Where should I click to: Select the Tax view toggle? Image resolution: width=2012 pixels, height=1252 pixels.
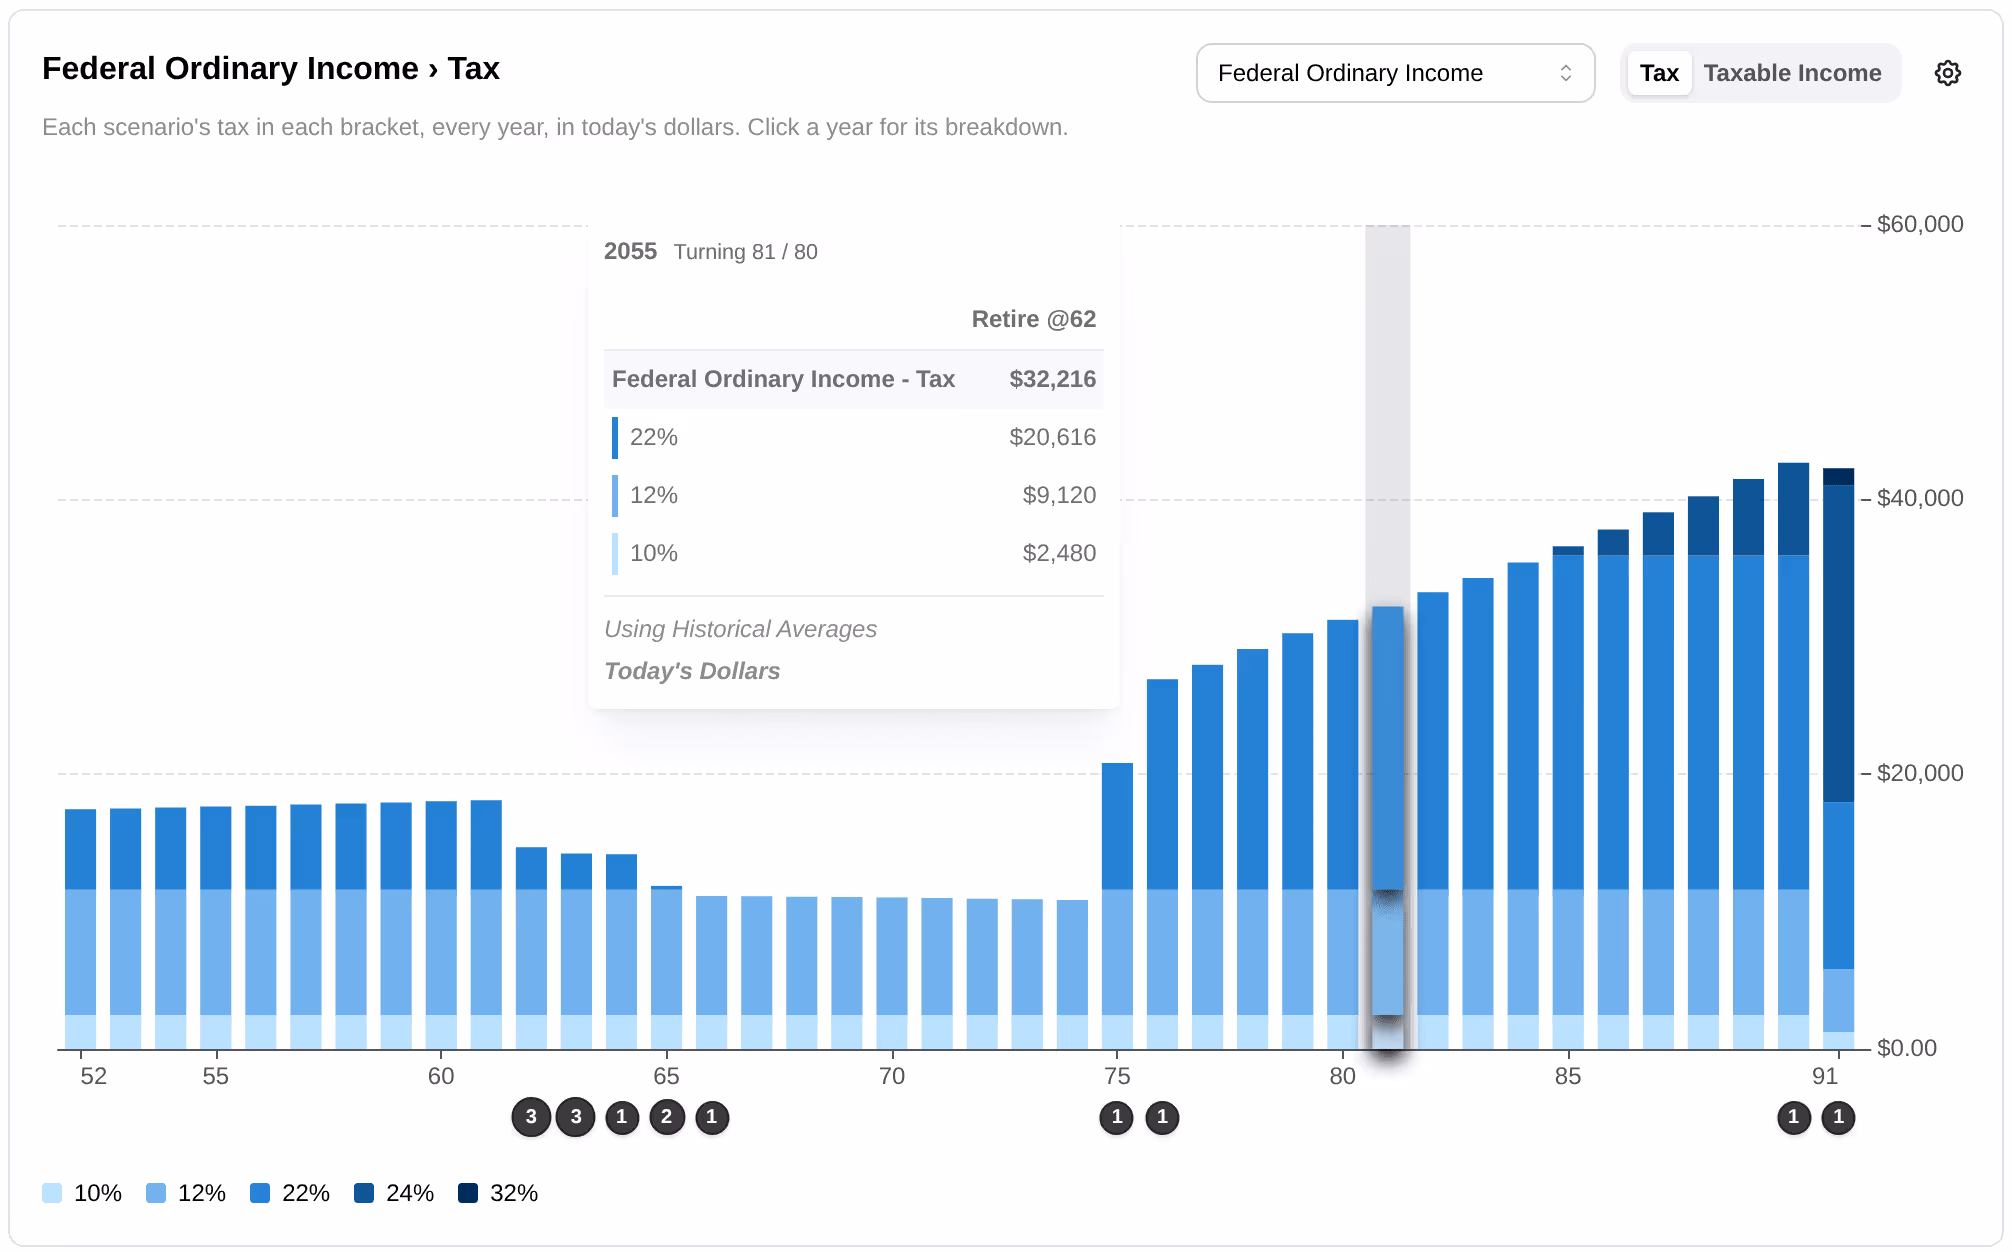tap(1659, 73)
